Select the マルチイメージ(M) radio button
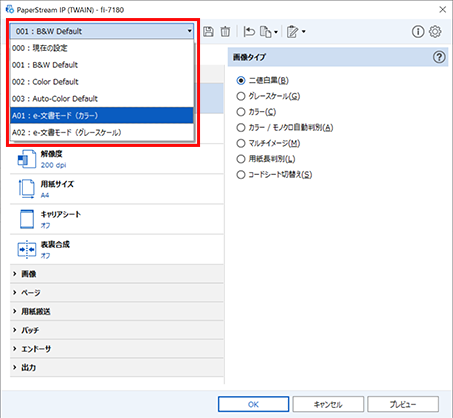The height and width of the screenshot is (418, 453). coord(241,143)
